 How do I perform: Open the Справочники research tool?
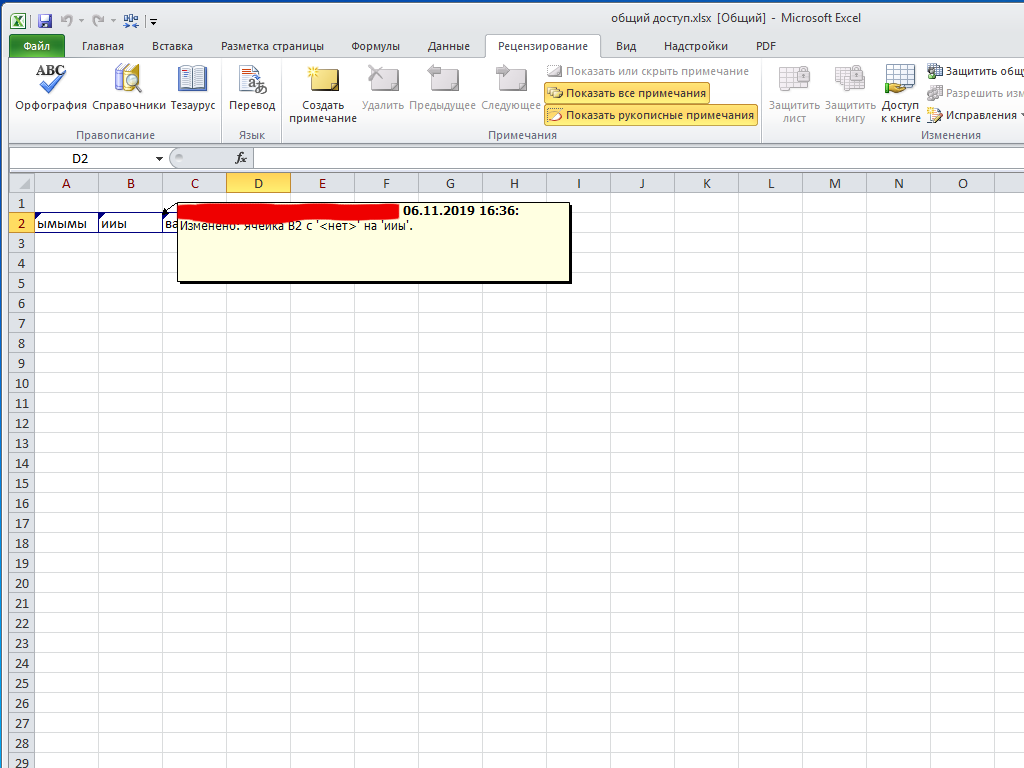coord(128,87)
